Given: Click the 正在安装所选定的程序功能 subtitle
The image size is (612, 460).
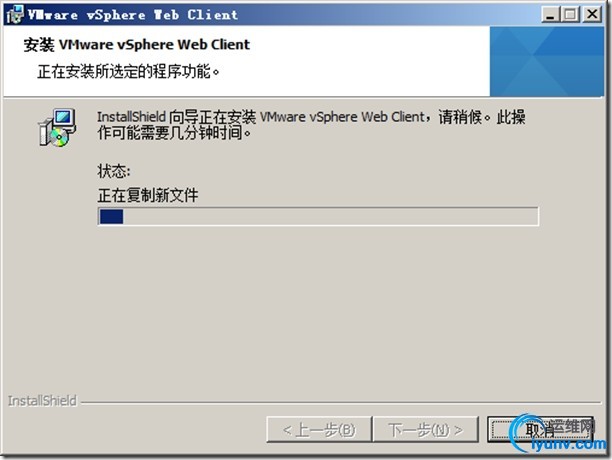Looking at the screenshot, I should (x=129, y=71).
